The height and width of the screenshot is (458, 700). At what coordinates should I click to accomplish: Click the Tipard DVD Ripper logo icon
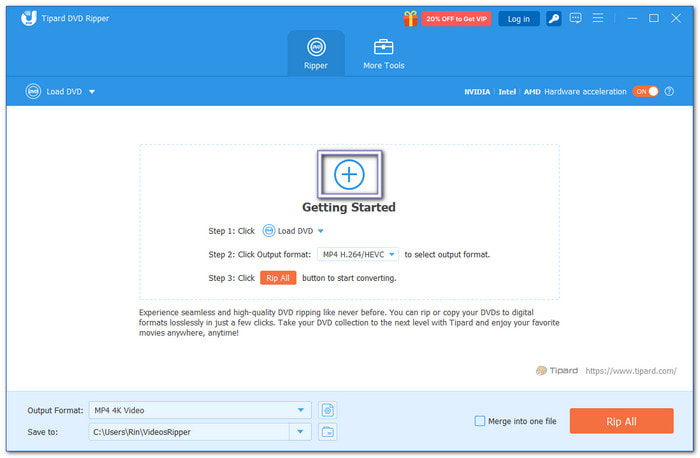tap(29, 18)
